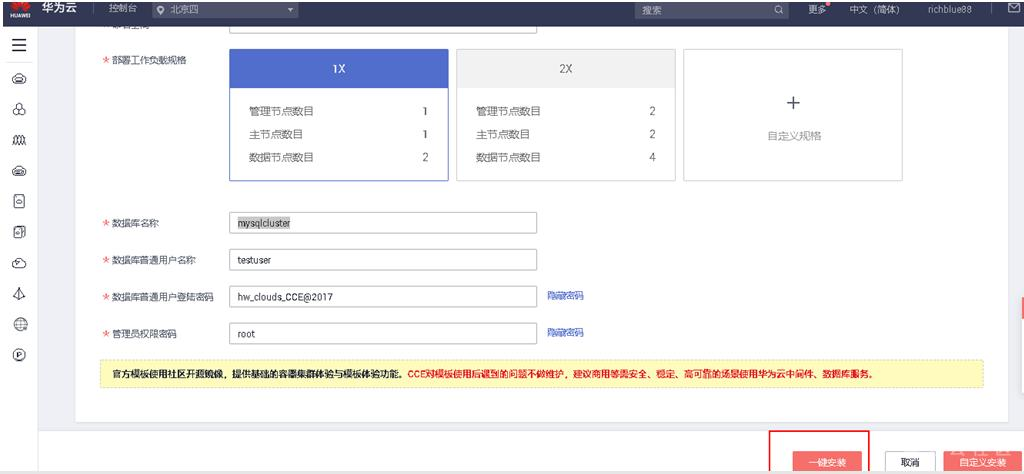Screen dimensions: 1024x474
Task: Click the user login password field
Action: coord(383,296)
